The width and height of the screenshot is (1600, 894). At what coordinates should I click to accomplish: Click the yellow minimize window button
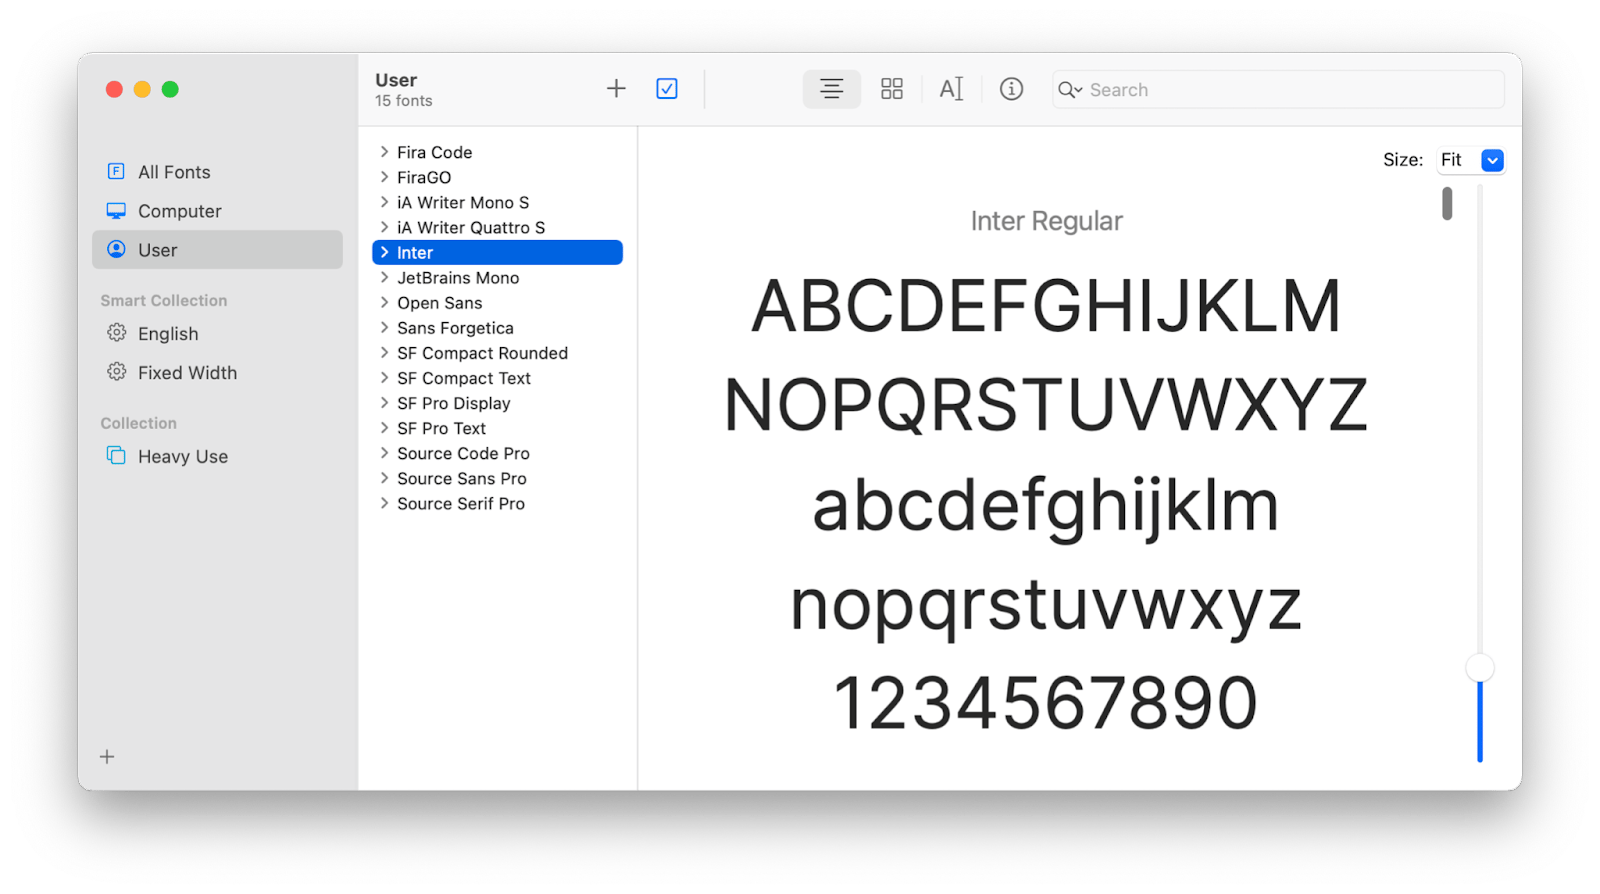(142, 89)
